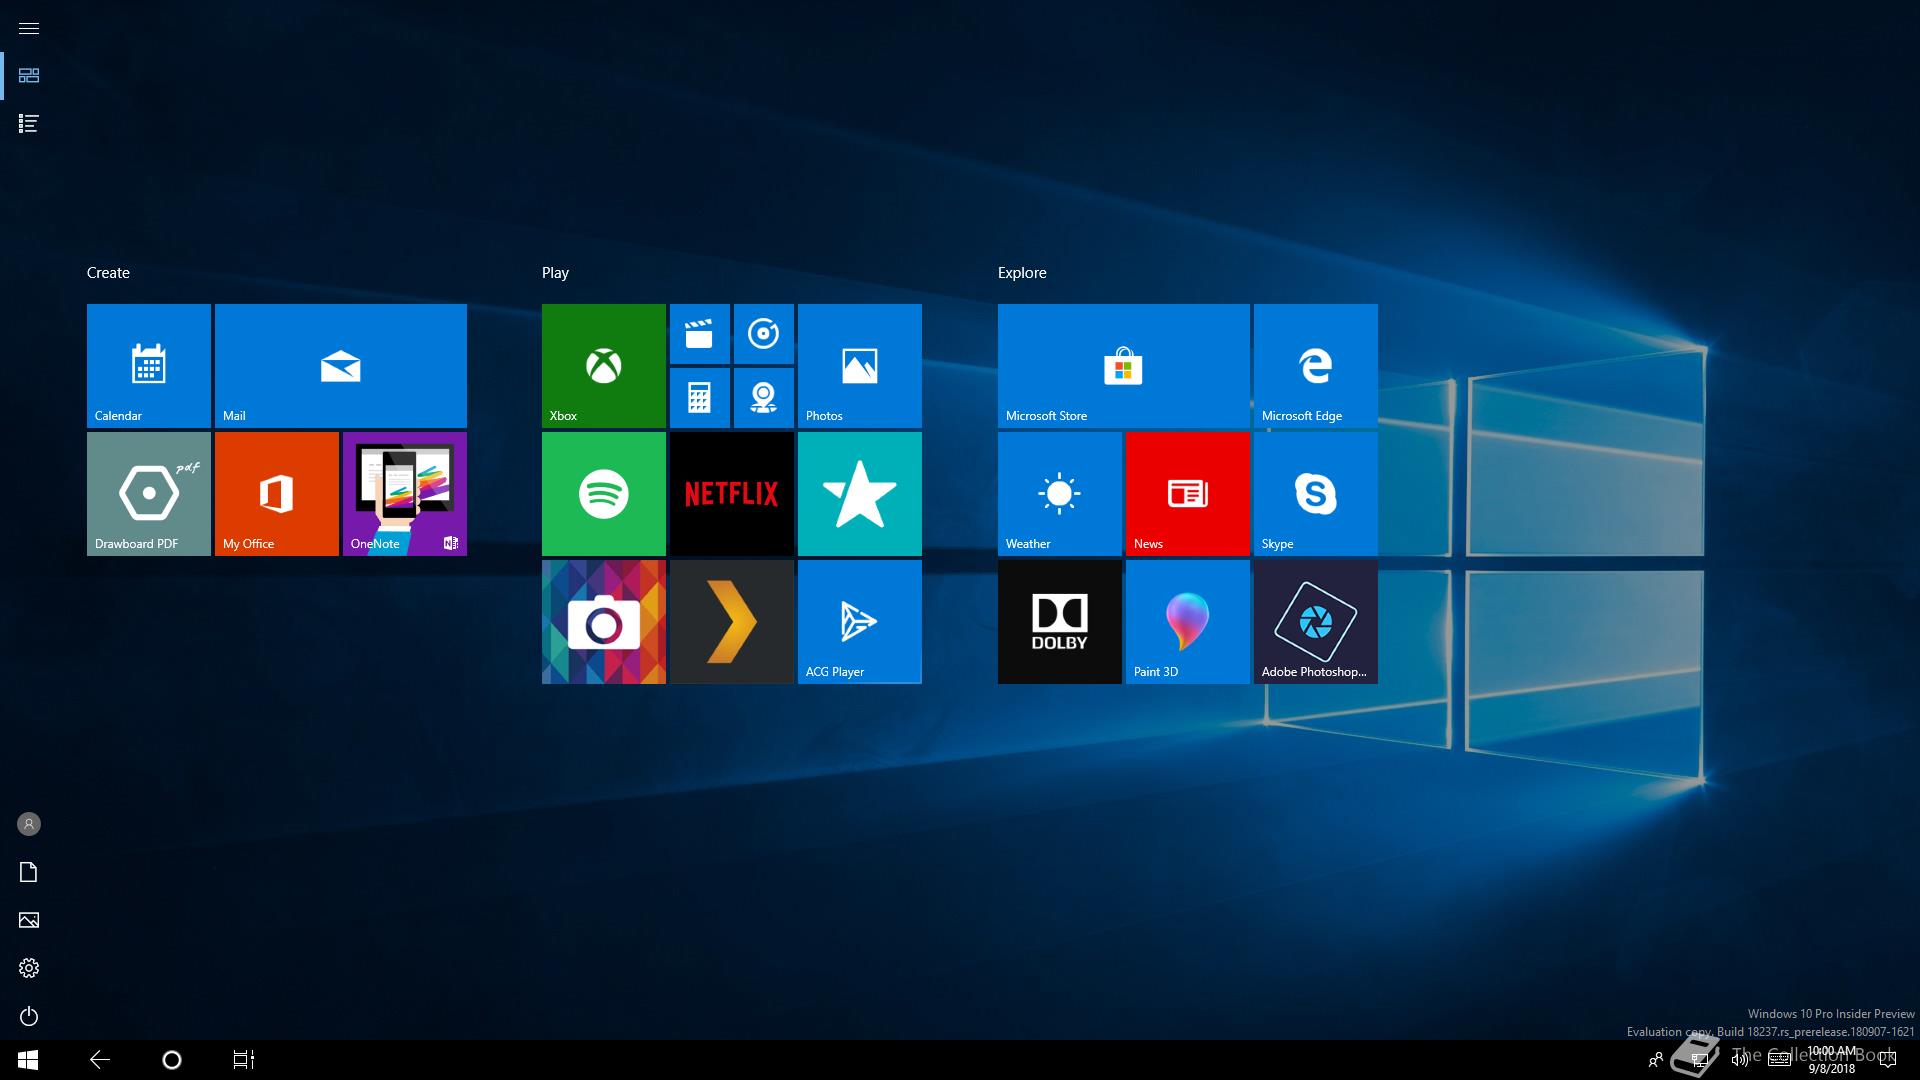Launch the Spotify tile
This screenshot has height=1080, width=1920.
tap(604, 494)
